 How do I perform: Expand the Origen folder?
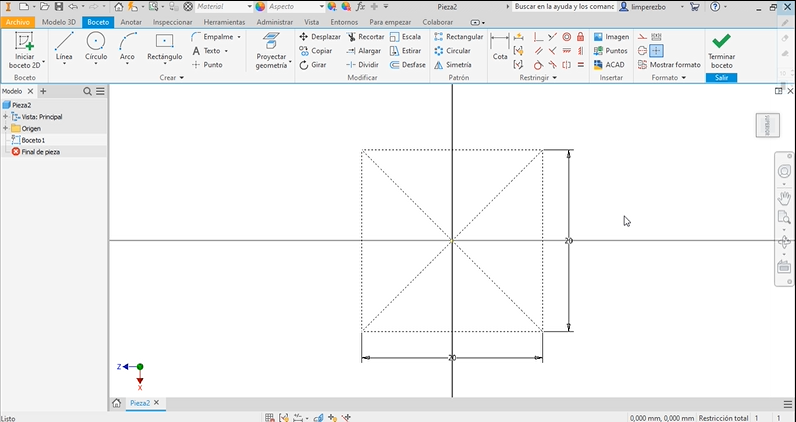coord(6,128)
